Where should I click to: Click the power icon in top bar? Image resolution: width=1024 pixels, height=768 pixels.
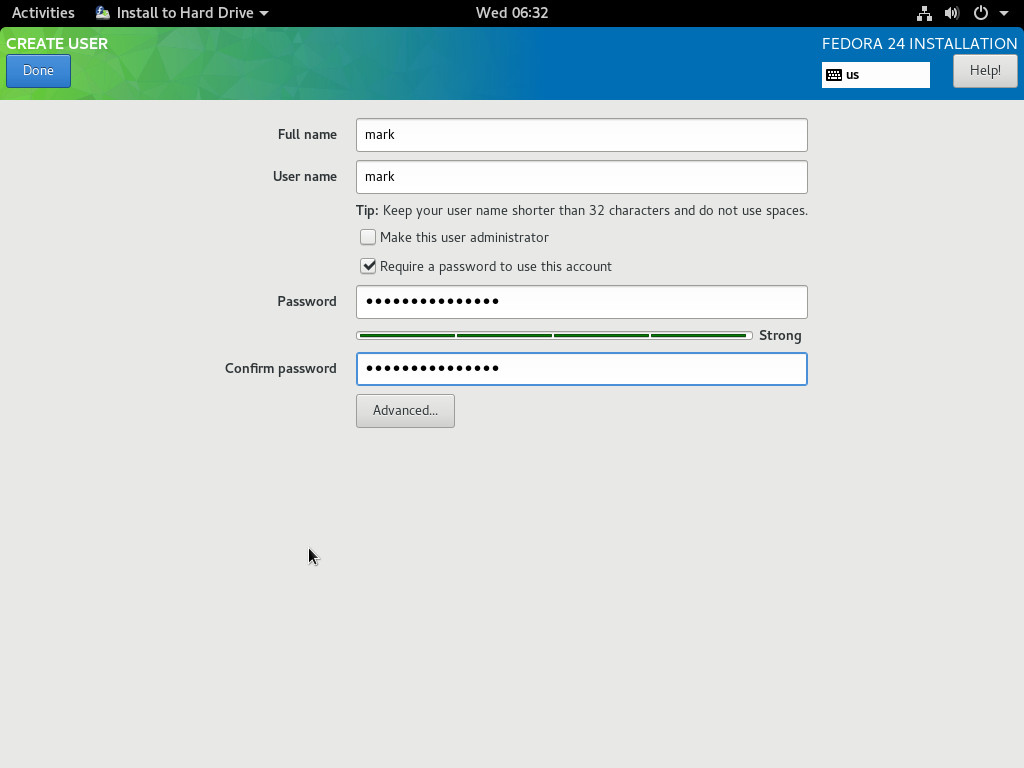[x=980, y=14]
